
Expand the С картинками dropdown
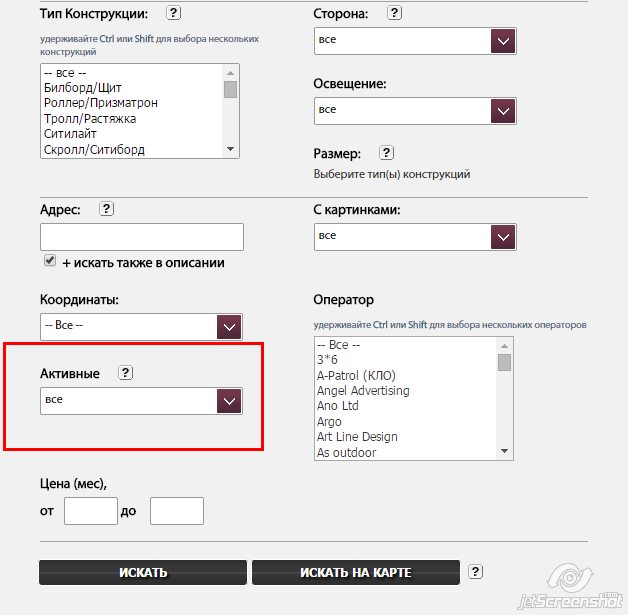pos(415,237)
